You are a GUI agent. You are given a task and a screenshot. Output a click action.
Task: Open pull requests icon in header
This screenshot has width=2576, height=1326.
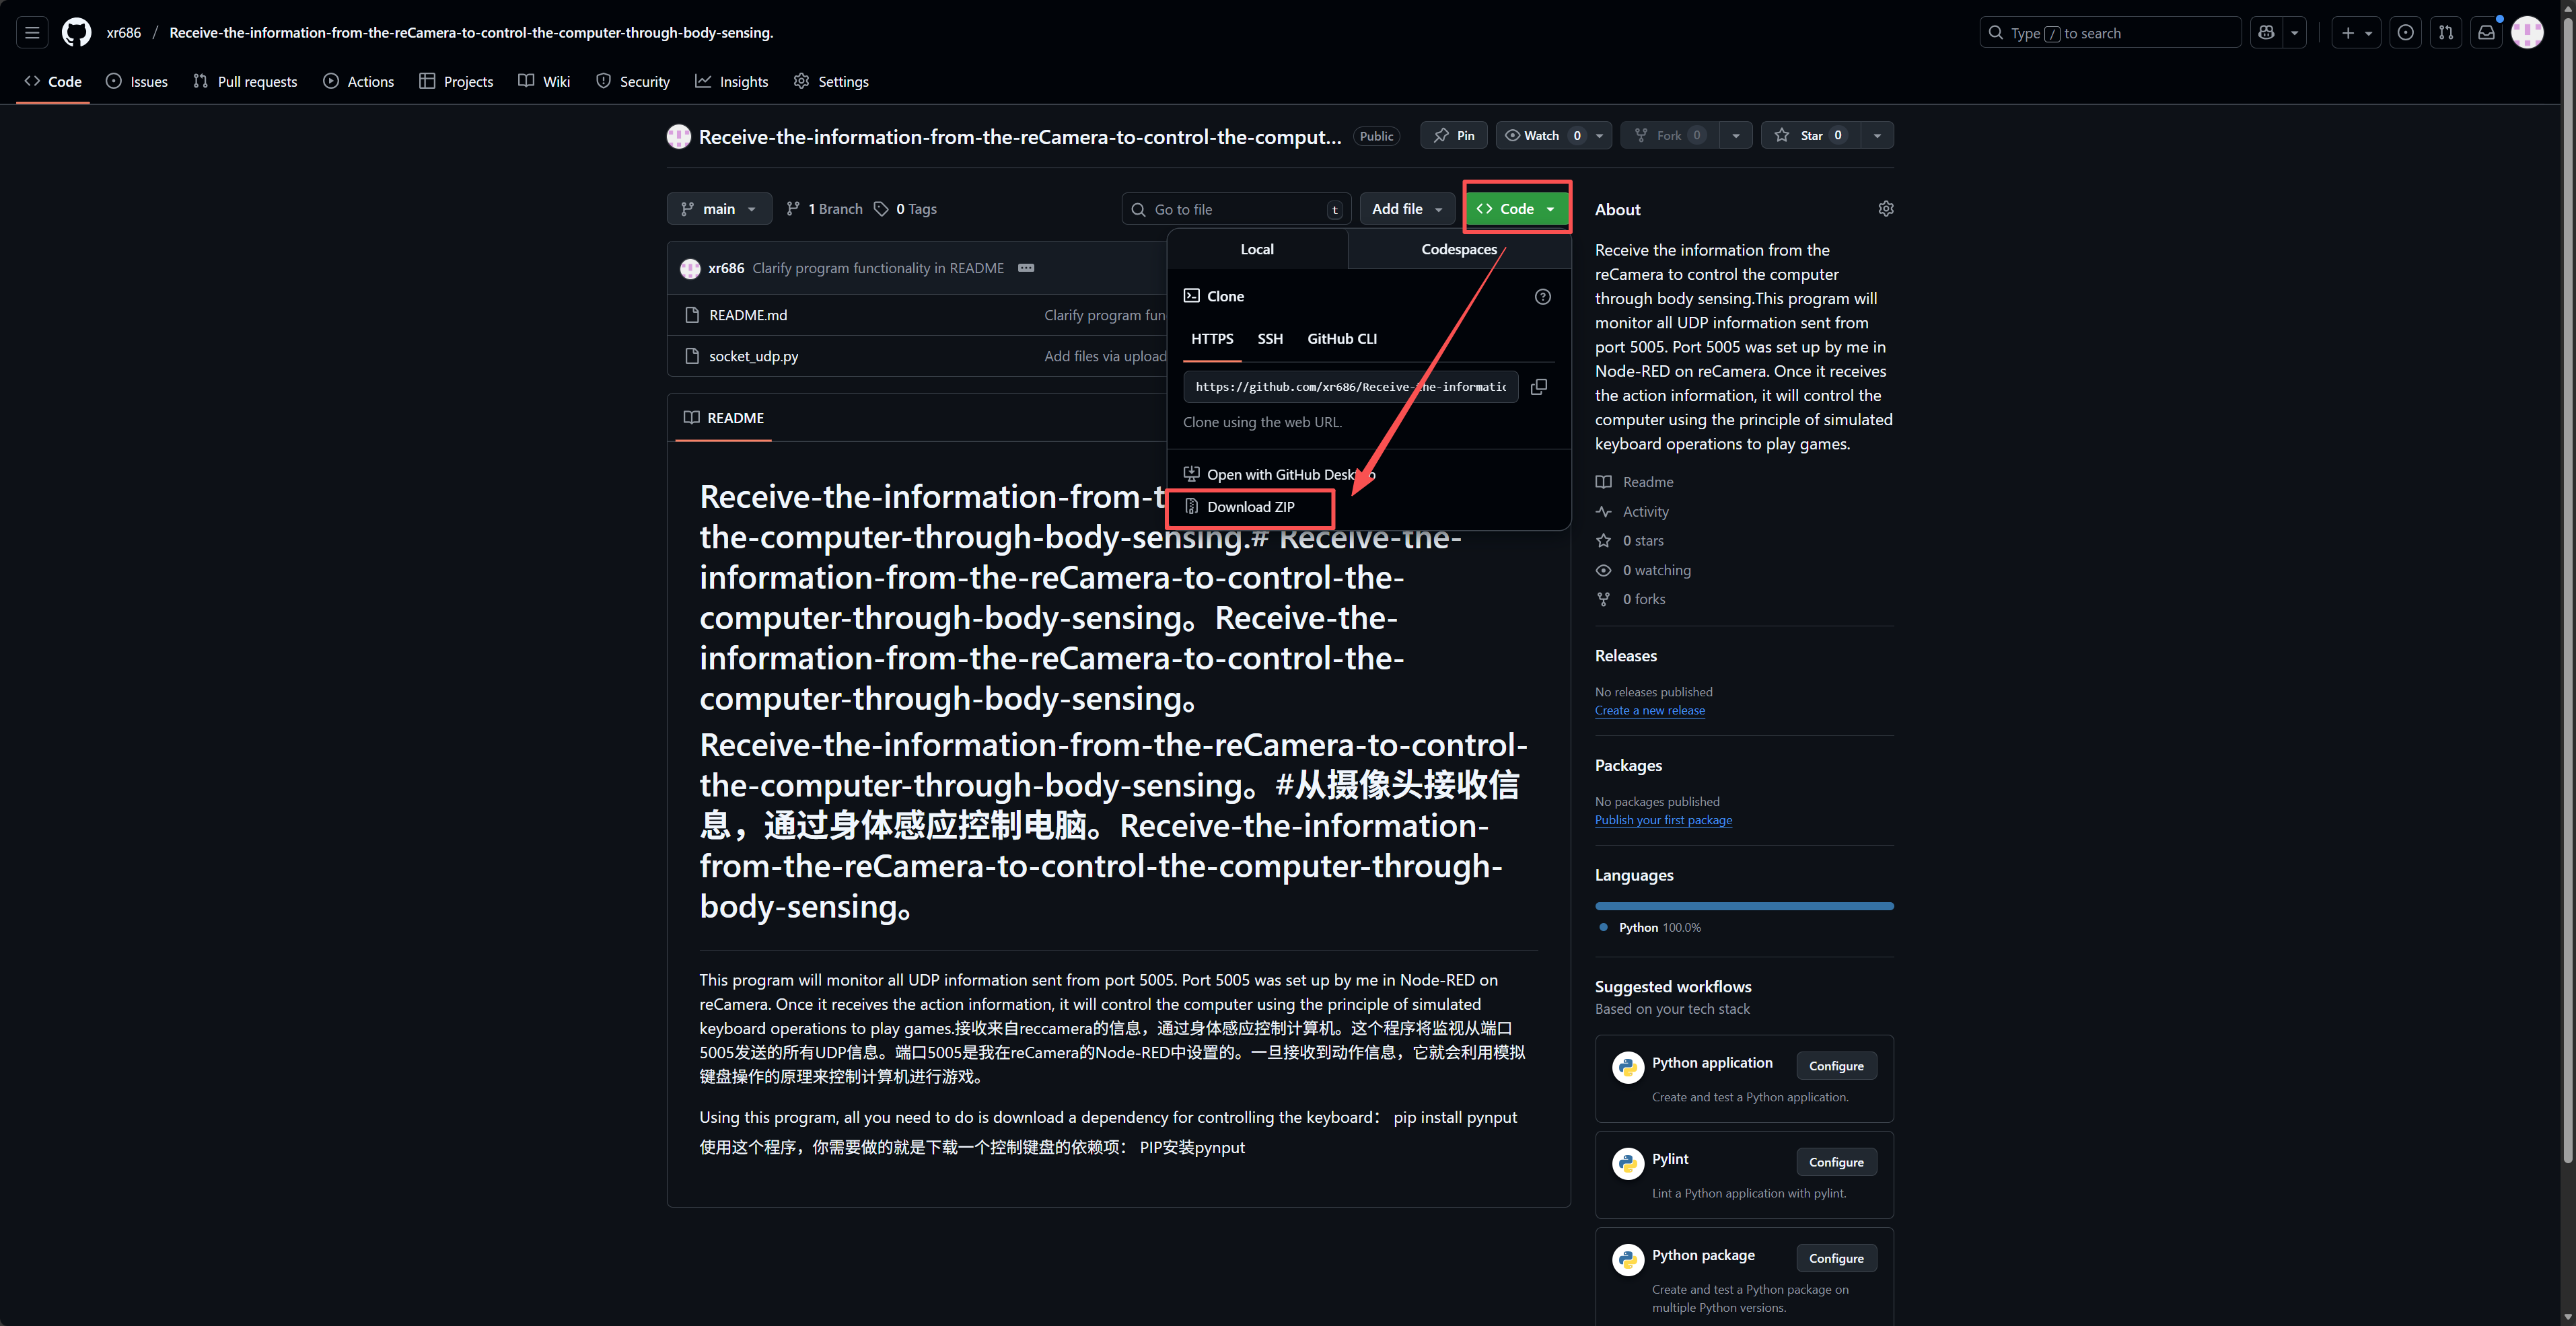tap(2445, 33)
